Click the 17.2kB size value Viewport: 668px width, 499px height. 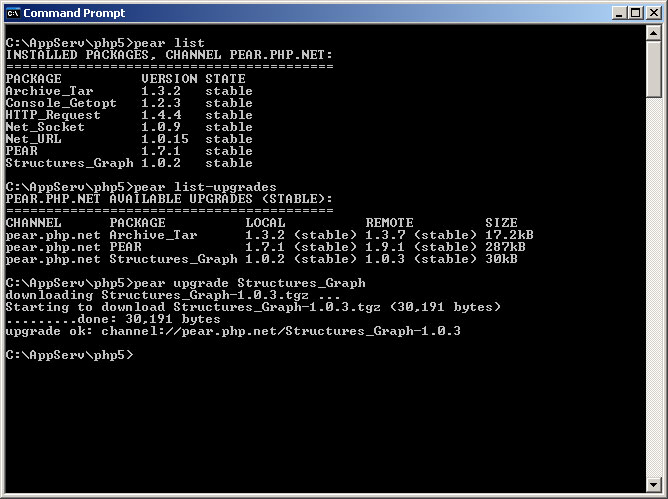point(509,235)
